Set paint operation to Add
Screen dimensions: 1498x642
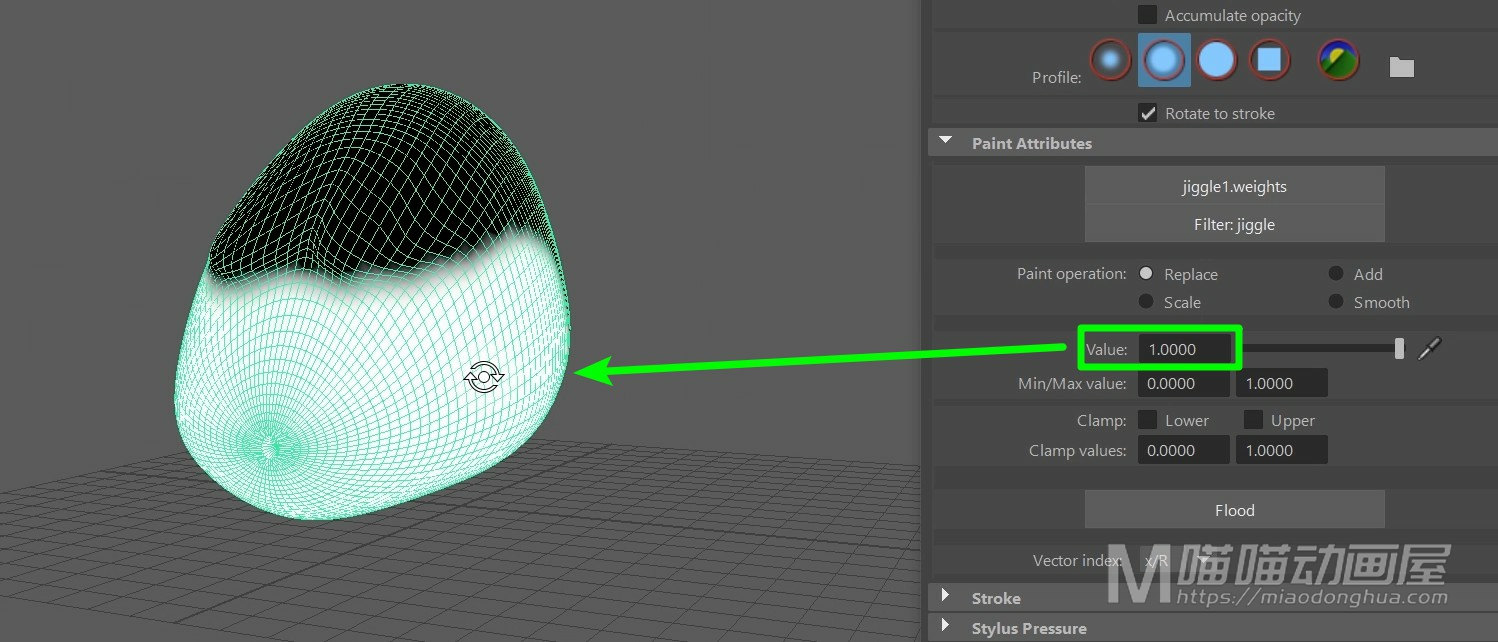coord(1336,274)
